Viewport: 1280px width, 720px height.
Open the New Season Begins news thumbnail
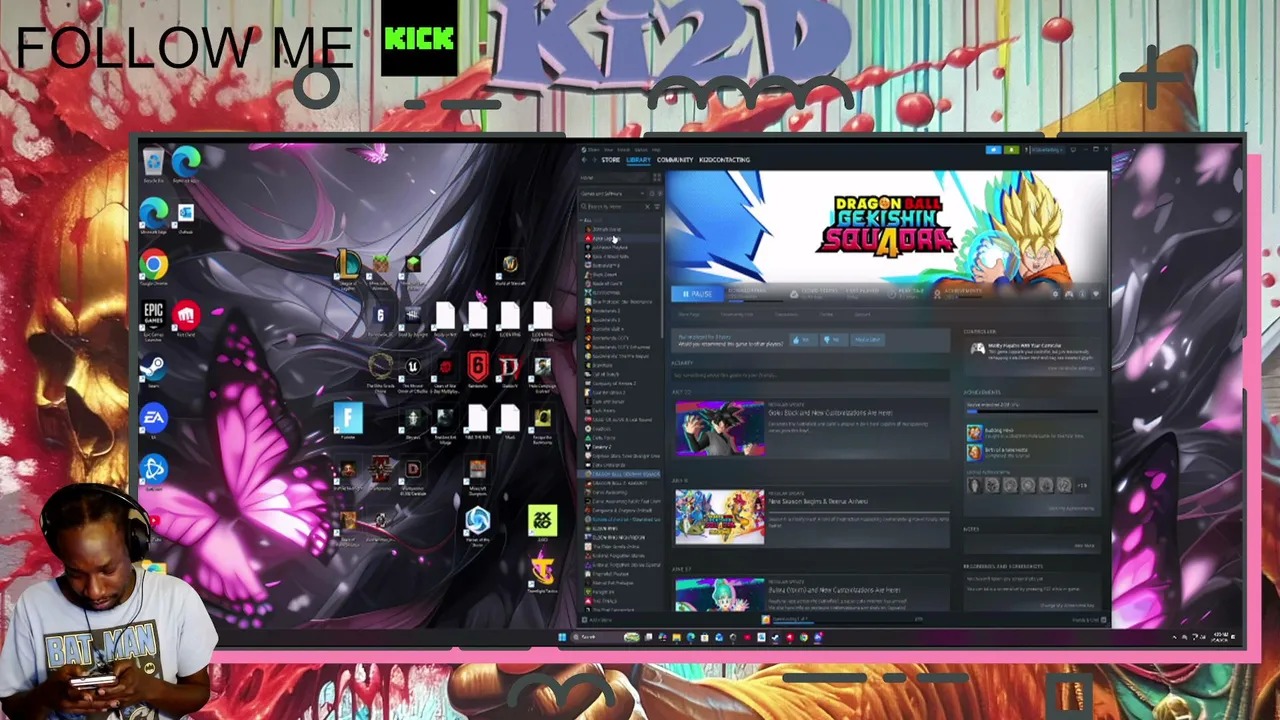click(720, 516)
